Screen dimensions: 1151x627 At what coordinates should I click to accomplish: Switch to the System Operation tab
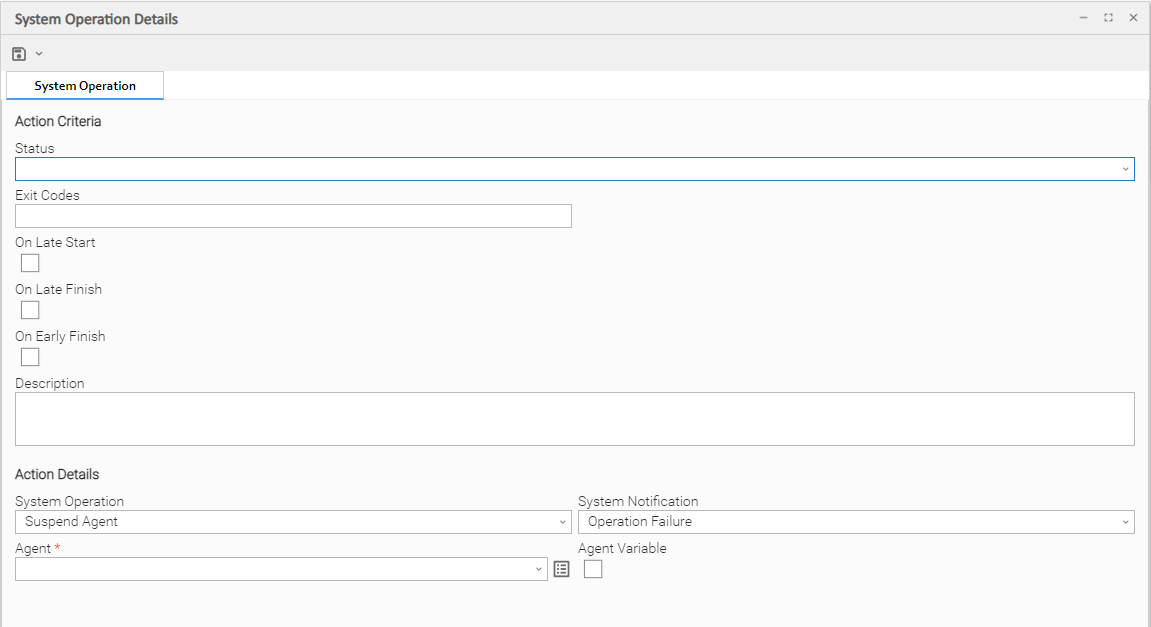pos(85,86)
